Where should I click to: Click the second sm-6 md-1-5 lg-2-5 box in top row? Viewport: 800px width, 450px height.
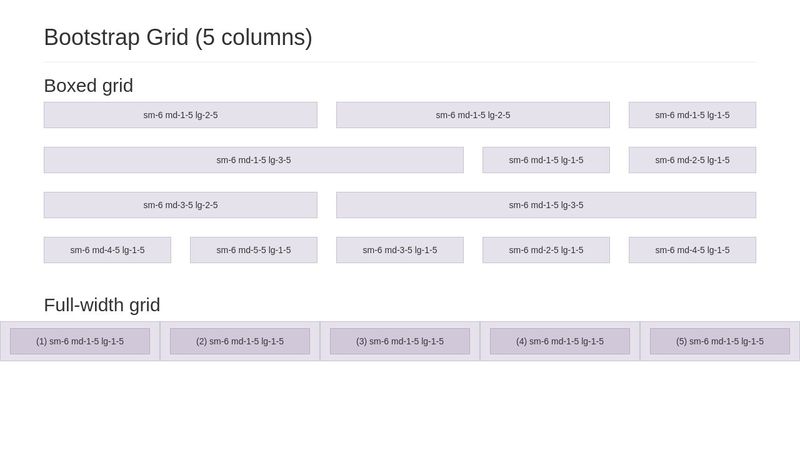(473, 115)
